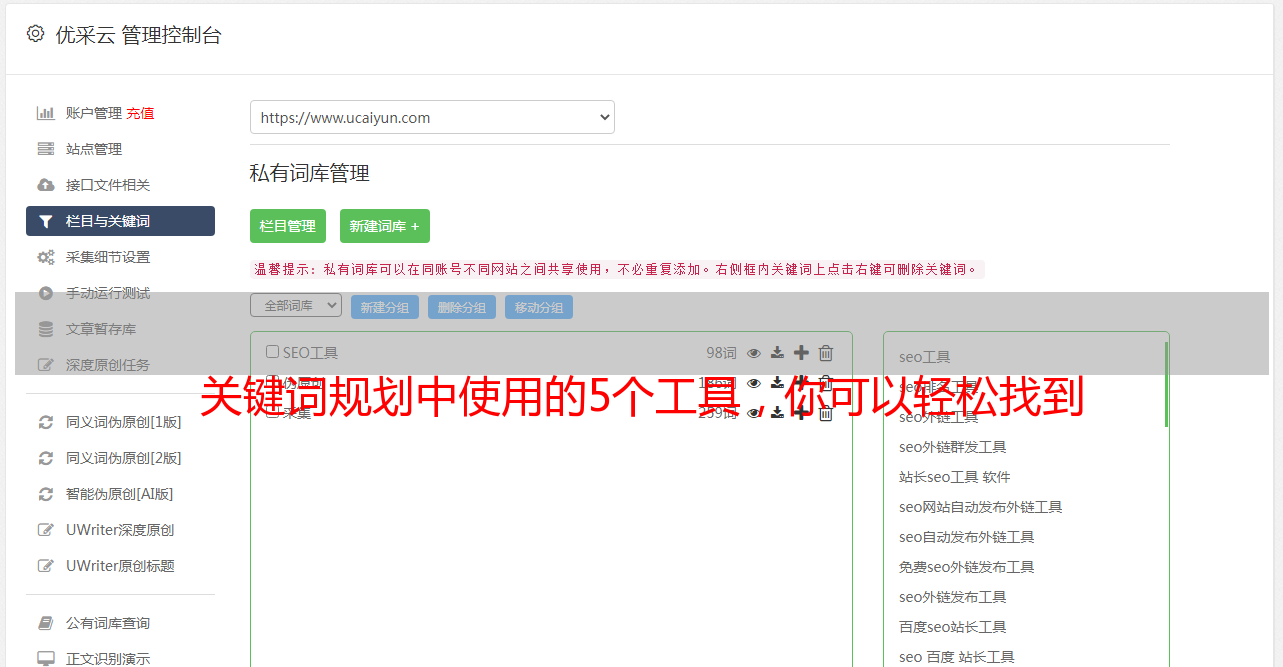This screenshot has height=667, width=1283.
Task: Click the 98词 count in SEO工具 row
Action: (721, 353)
